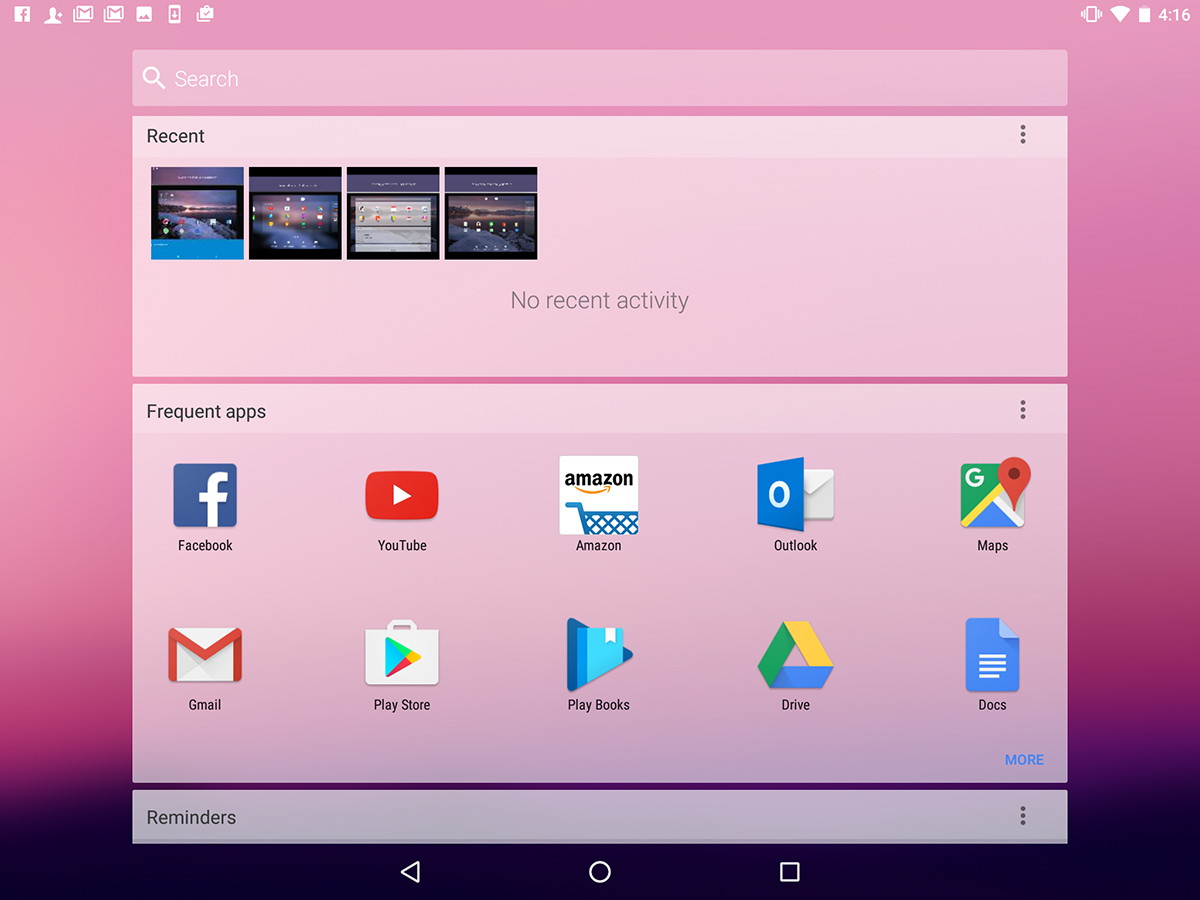
Task: Tap the "No recent activity" message
Action: point(600,300)
